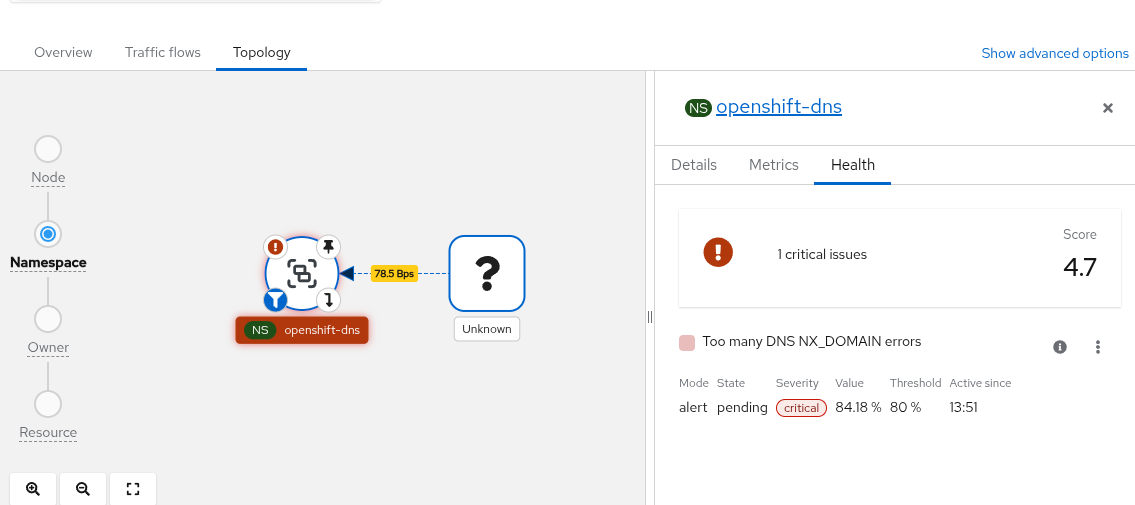
Task: Select the Namespace scope level
Action: pyautogui.click(x=48, y=234)
